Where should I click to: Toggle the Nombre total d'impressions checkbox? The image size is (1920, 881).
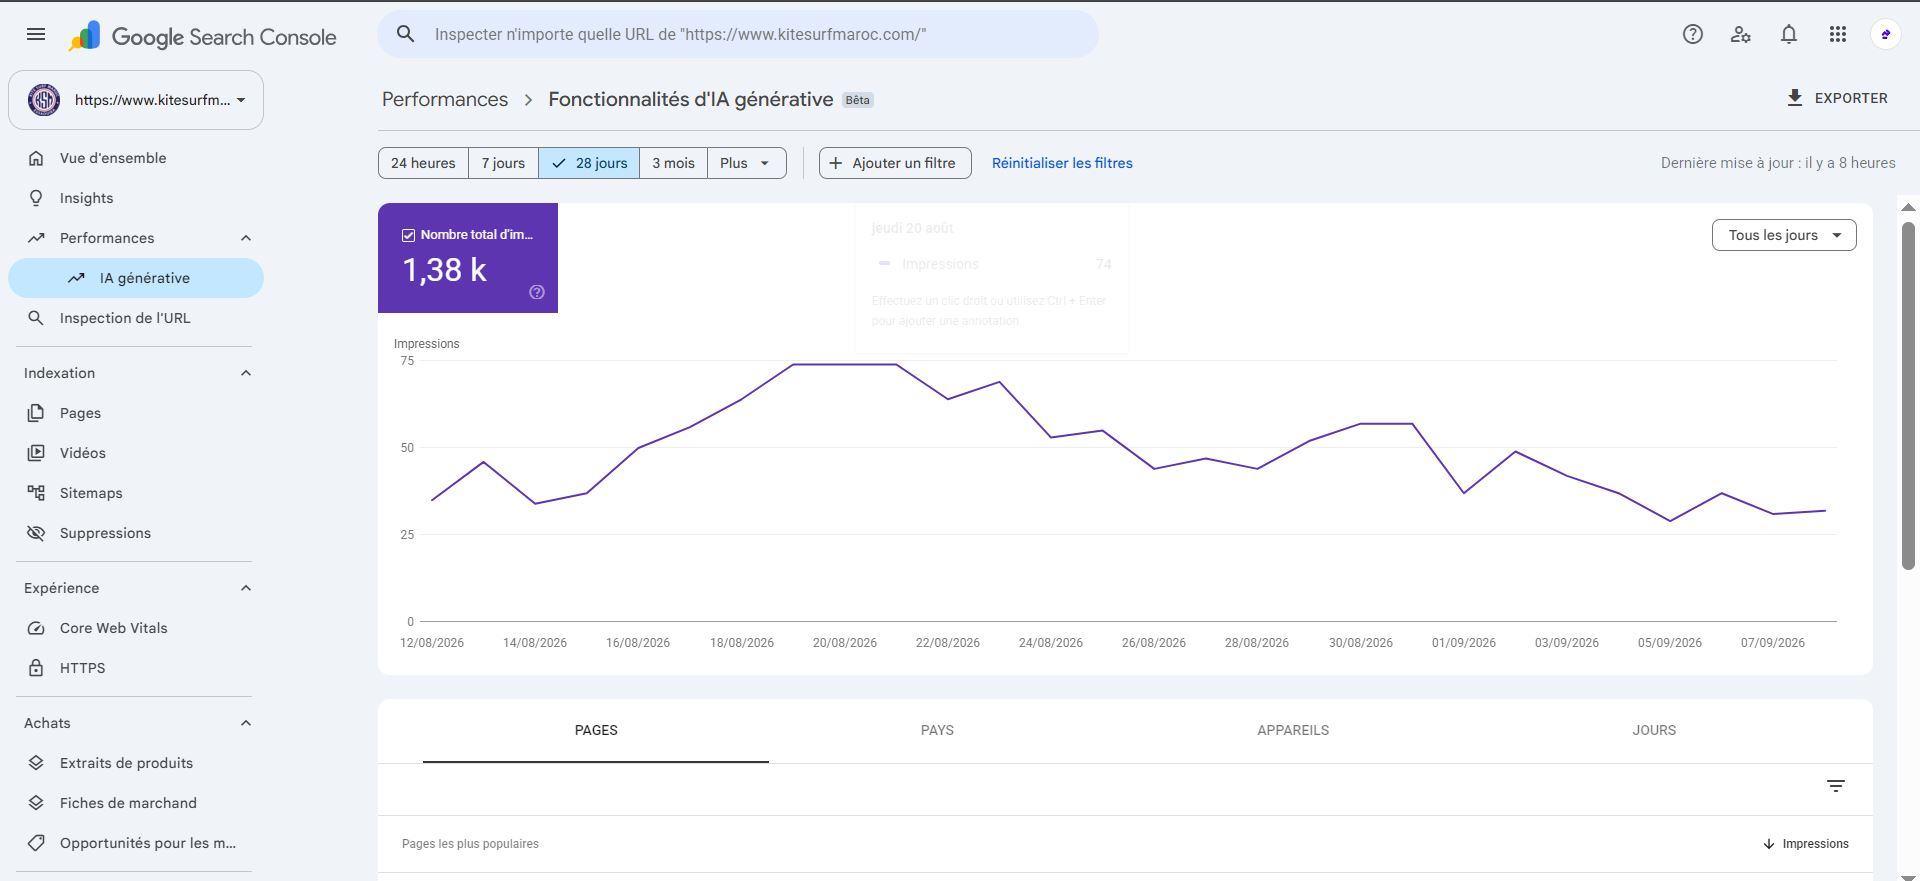coord(408,235)
